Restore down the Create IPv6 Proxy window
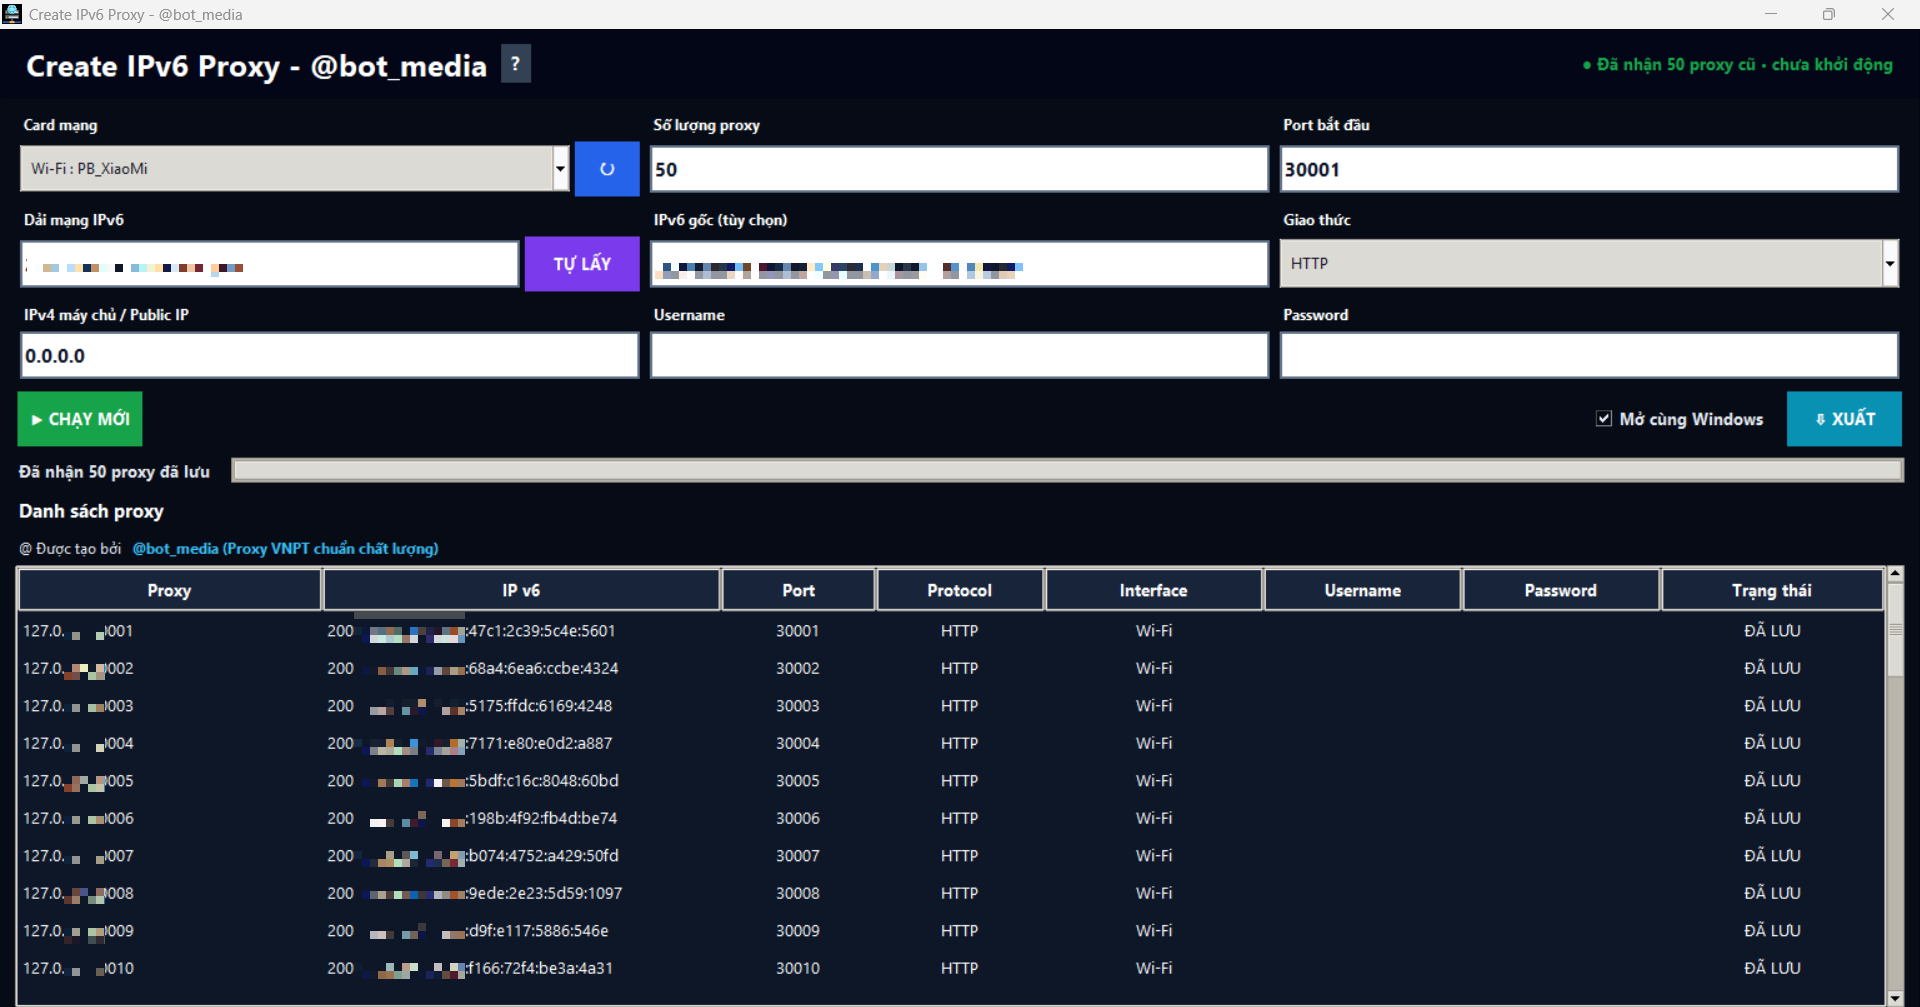 pyautogui.click(x=1828, y=14)
